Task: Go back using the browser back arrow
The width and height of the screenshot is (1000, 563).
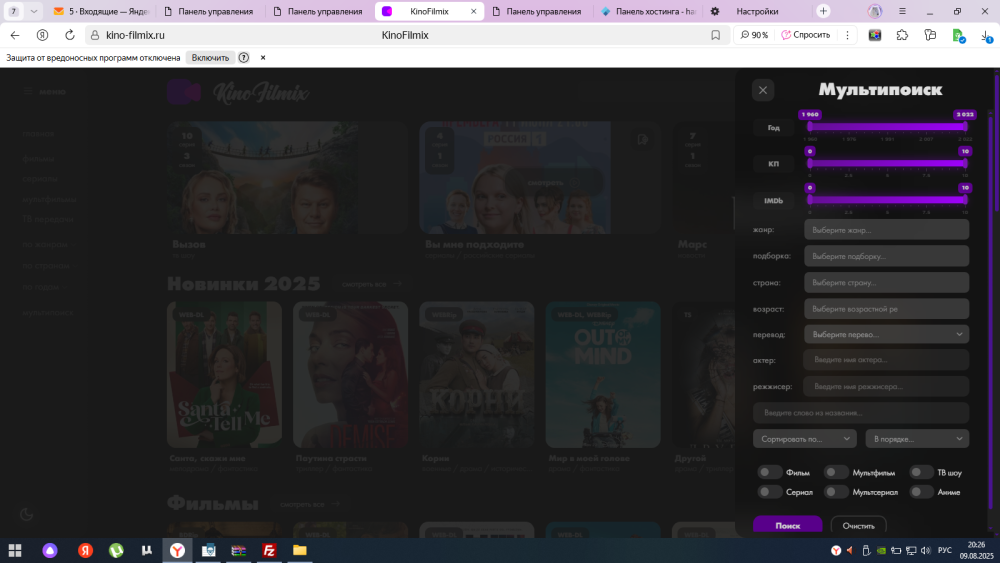Action: coord(15,35)
